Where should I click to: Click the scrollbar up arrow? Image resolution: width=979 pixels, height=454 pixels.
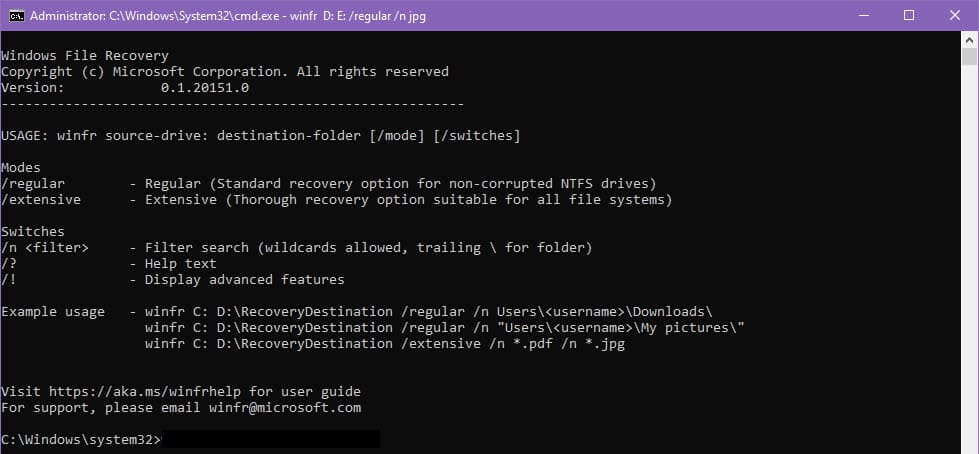[x=969, y=39]
